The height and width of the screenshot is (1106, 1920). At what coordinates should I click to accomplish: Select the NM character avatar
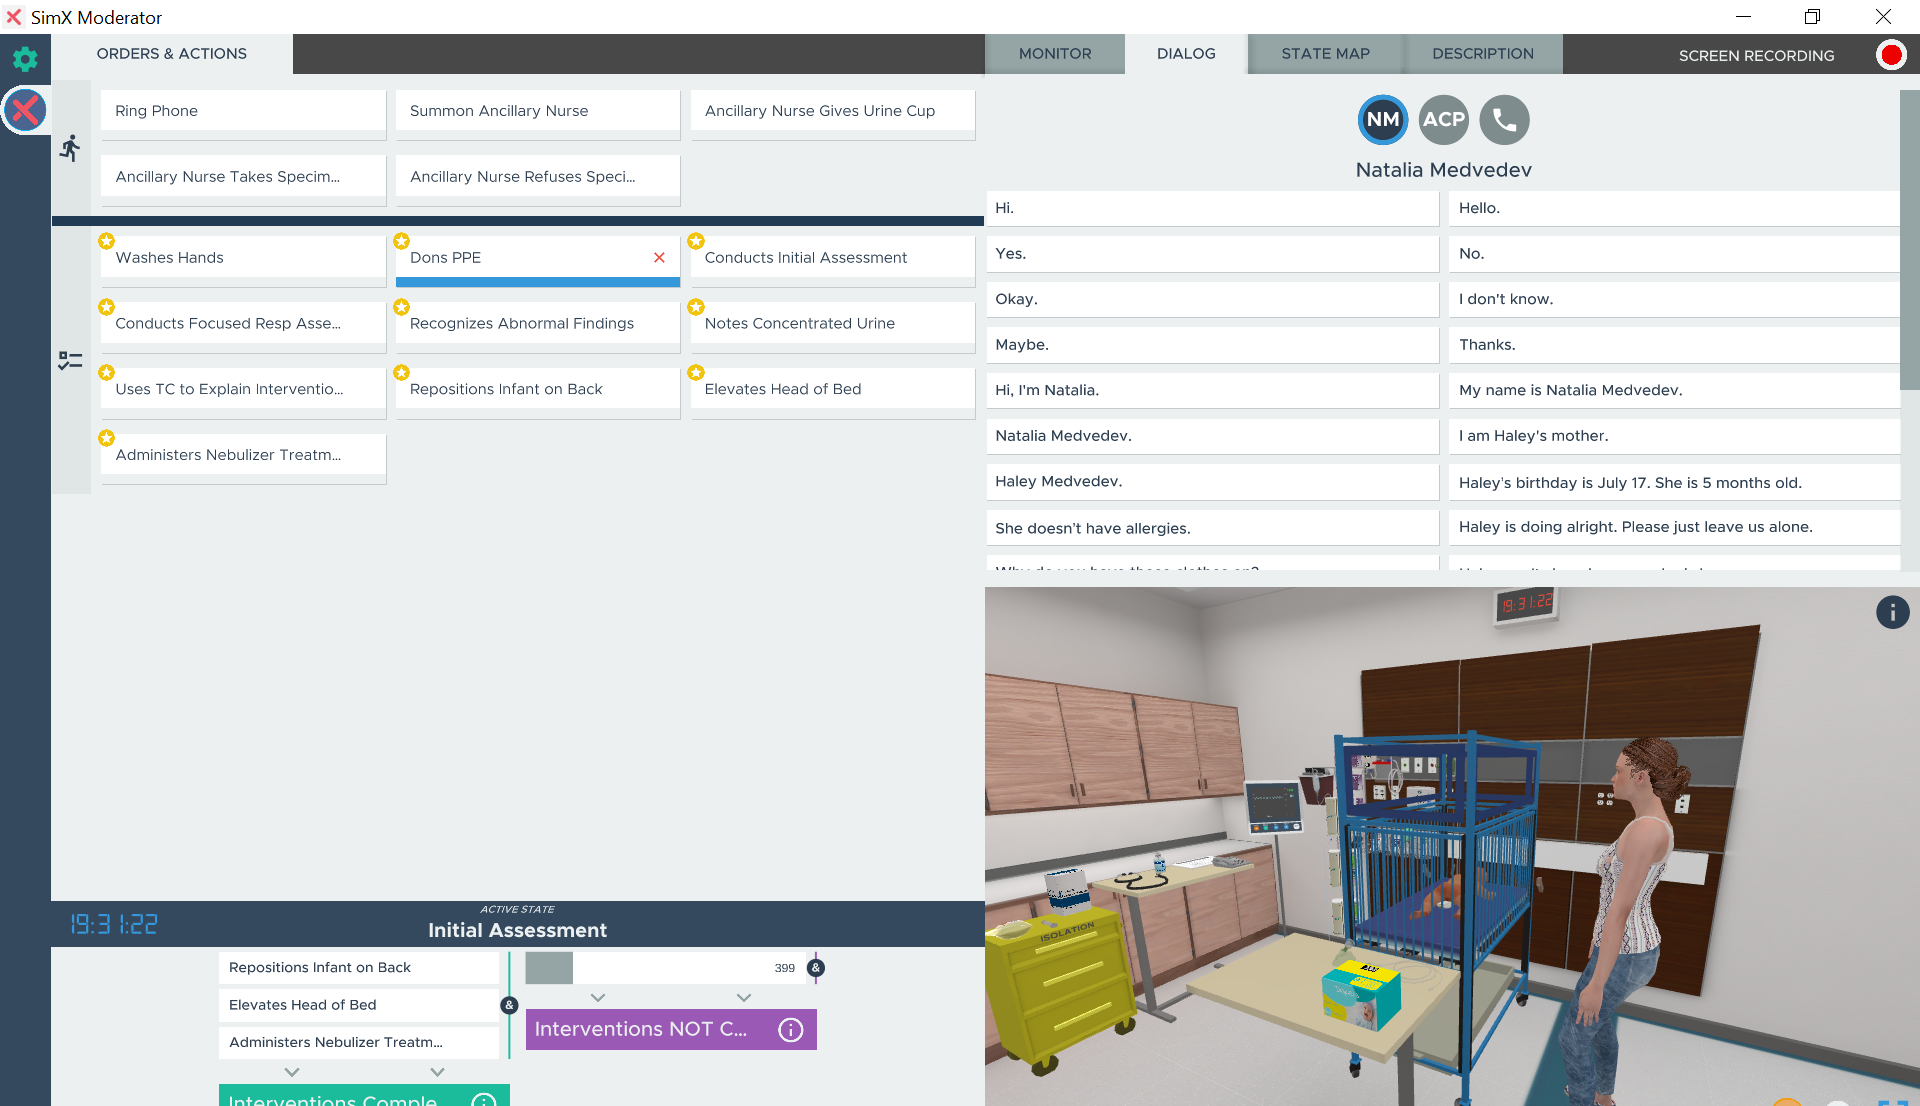[1382, 120]
